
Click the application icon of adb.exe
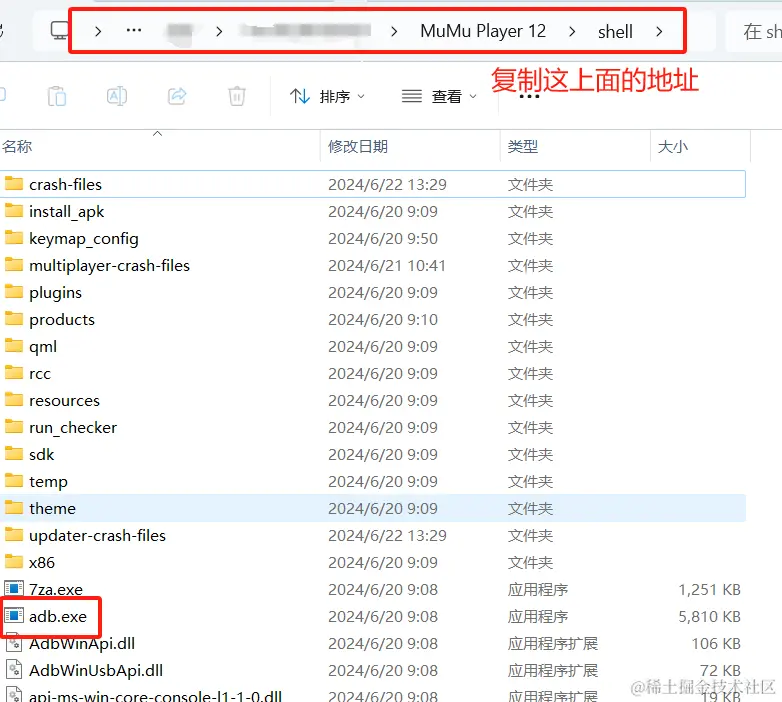coord(14,615)
